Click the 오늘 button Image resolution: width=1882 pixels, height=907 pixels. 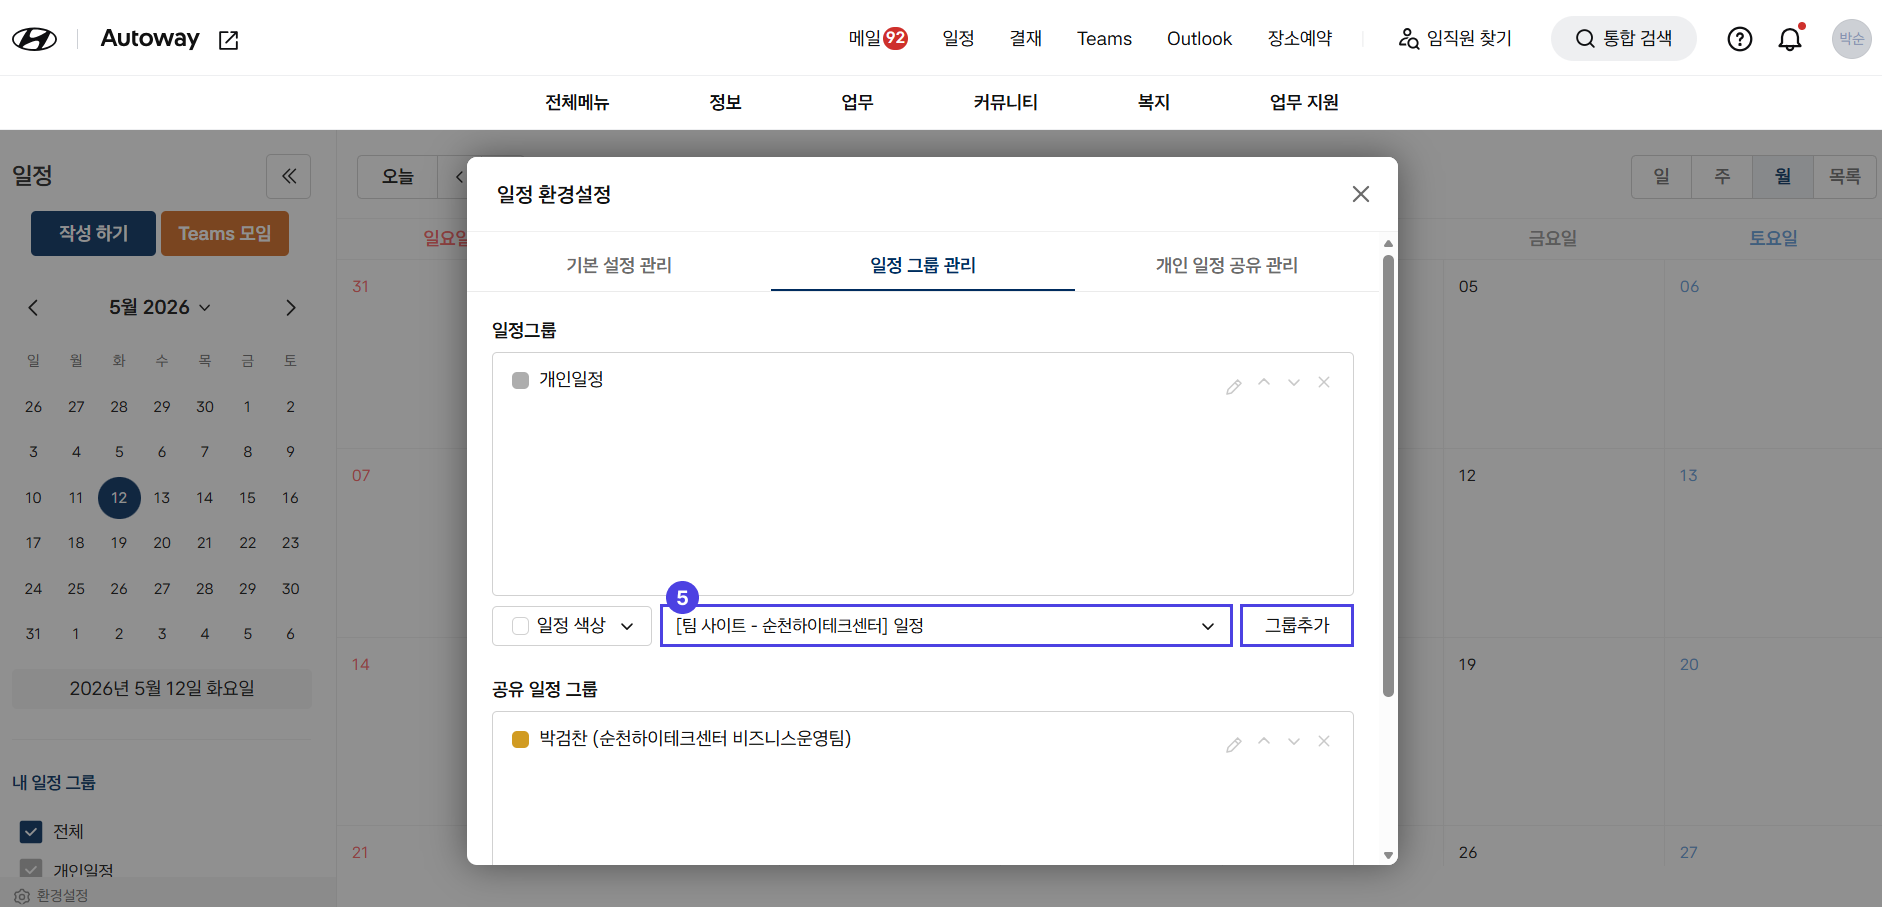(397, 177)
